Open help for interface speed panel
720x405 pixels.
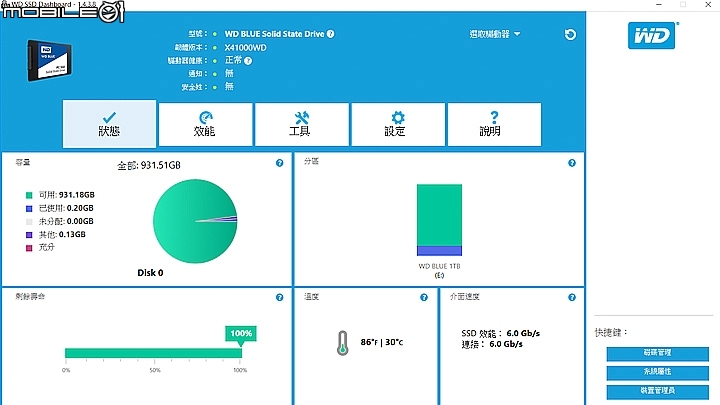point(572,298)
